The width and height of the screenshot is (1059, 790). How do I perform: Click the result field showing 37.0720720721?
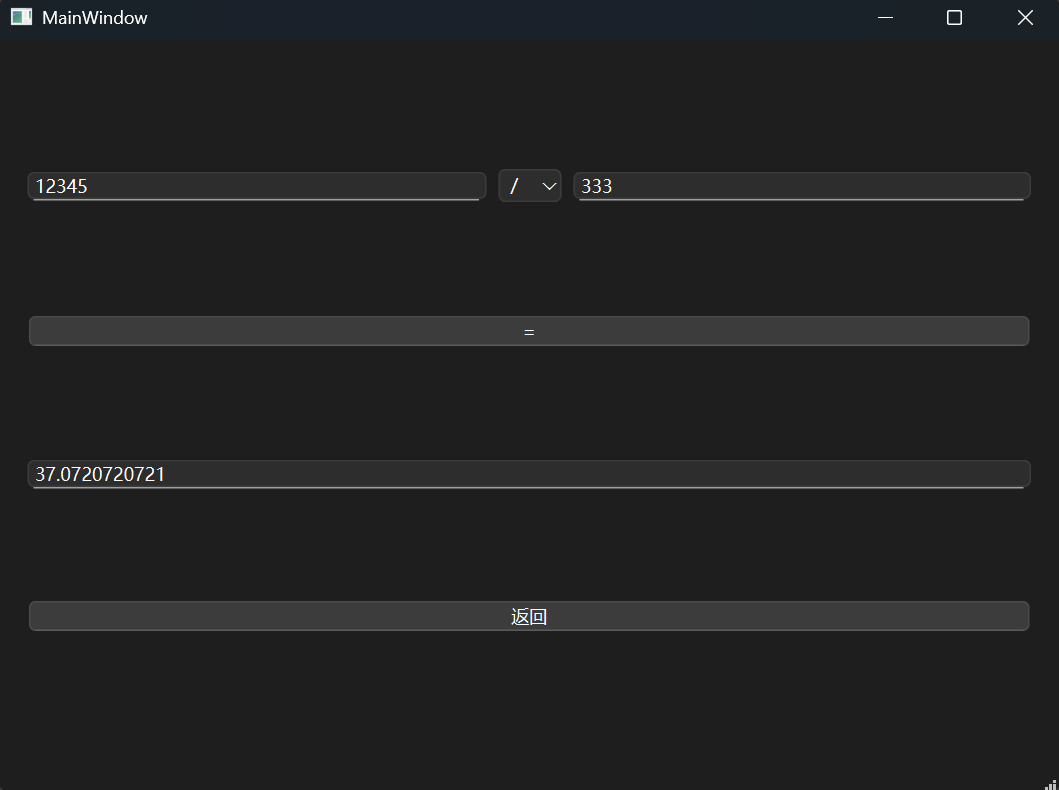(x=529, y=474)
